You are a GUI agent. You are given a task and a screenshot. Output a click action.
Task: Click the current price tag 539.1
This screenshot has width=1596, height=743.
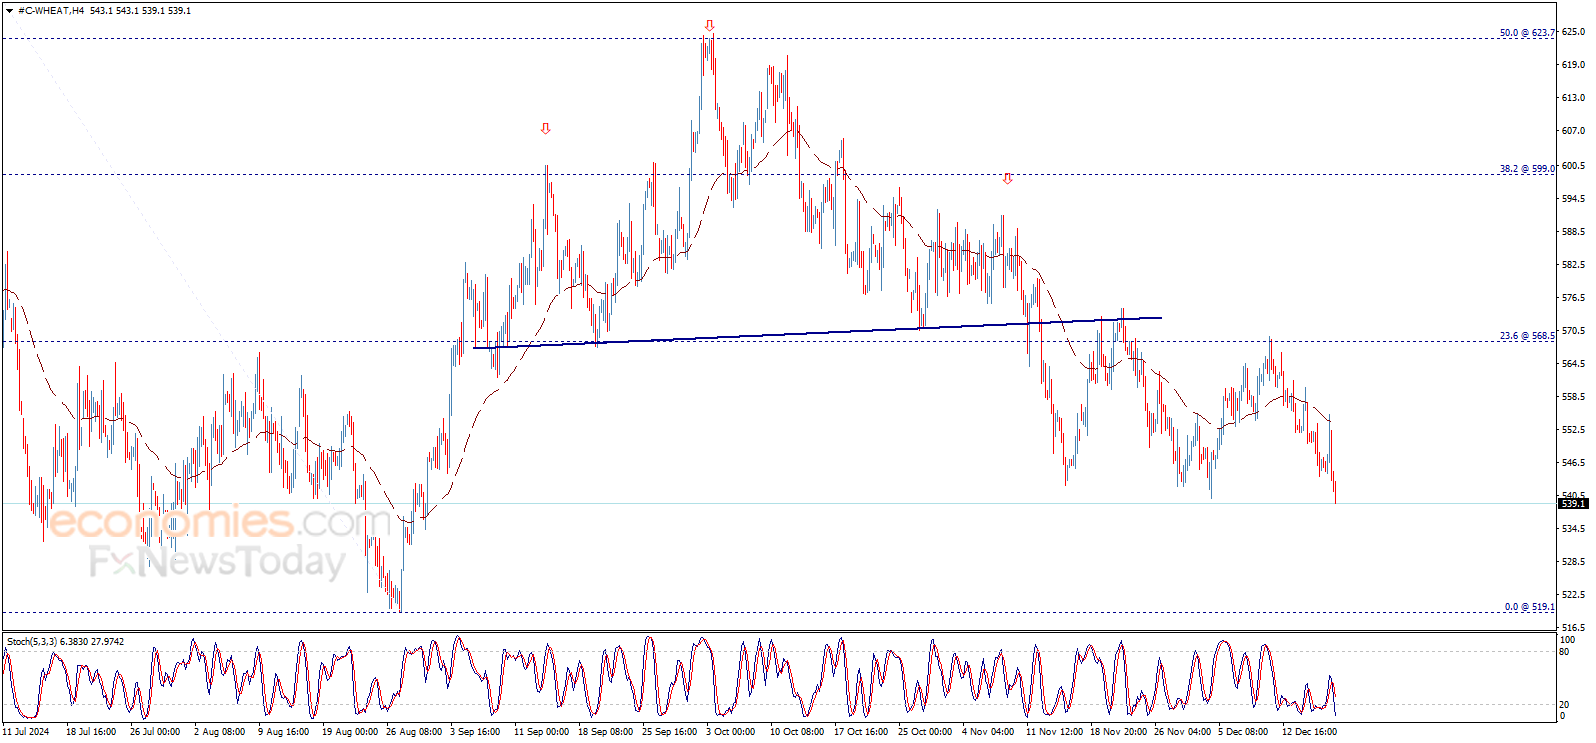[x=1573, y=504]
